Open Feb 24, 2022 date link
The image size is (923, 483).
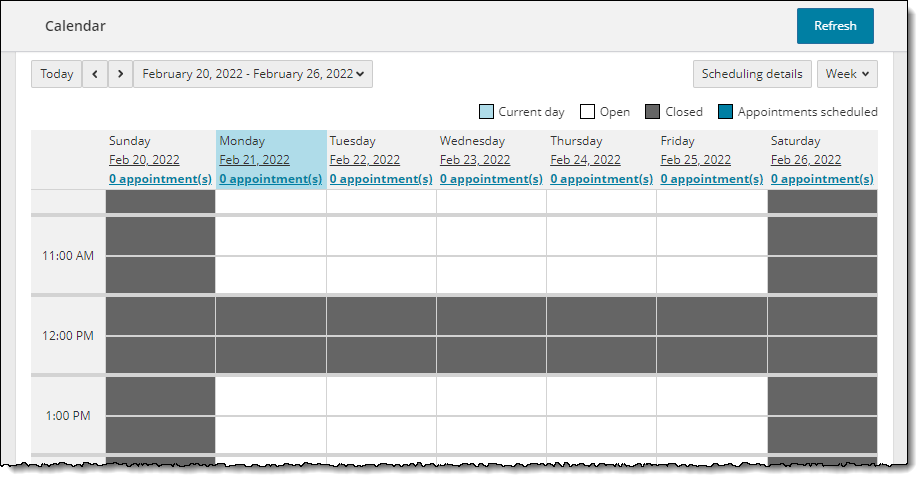point(585,160)
